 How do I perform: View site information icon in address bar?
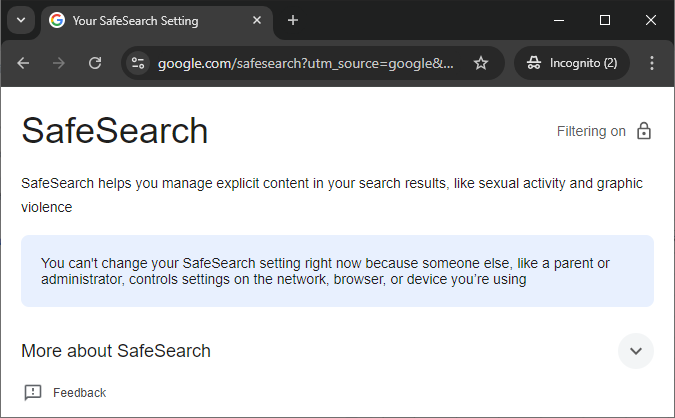tap(138, 63)
